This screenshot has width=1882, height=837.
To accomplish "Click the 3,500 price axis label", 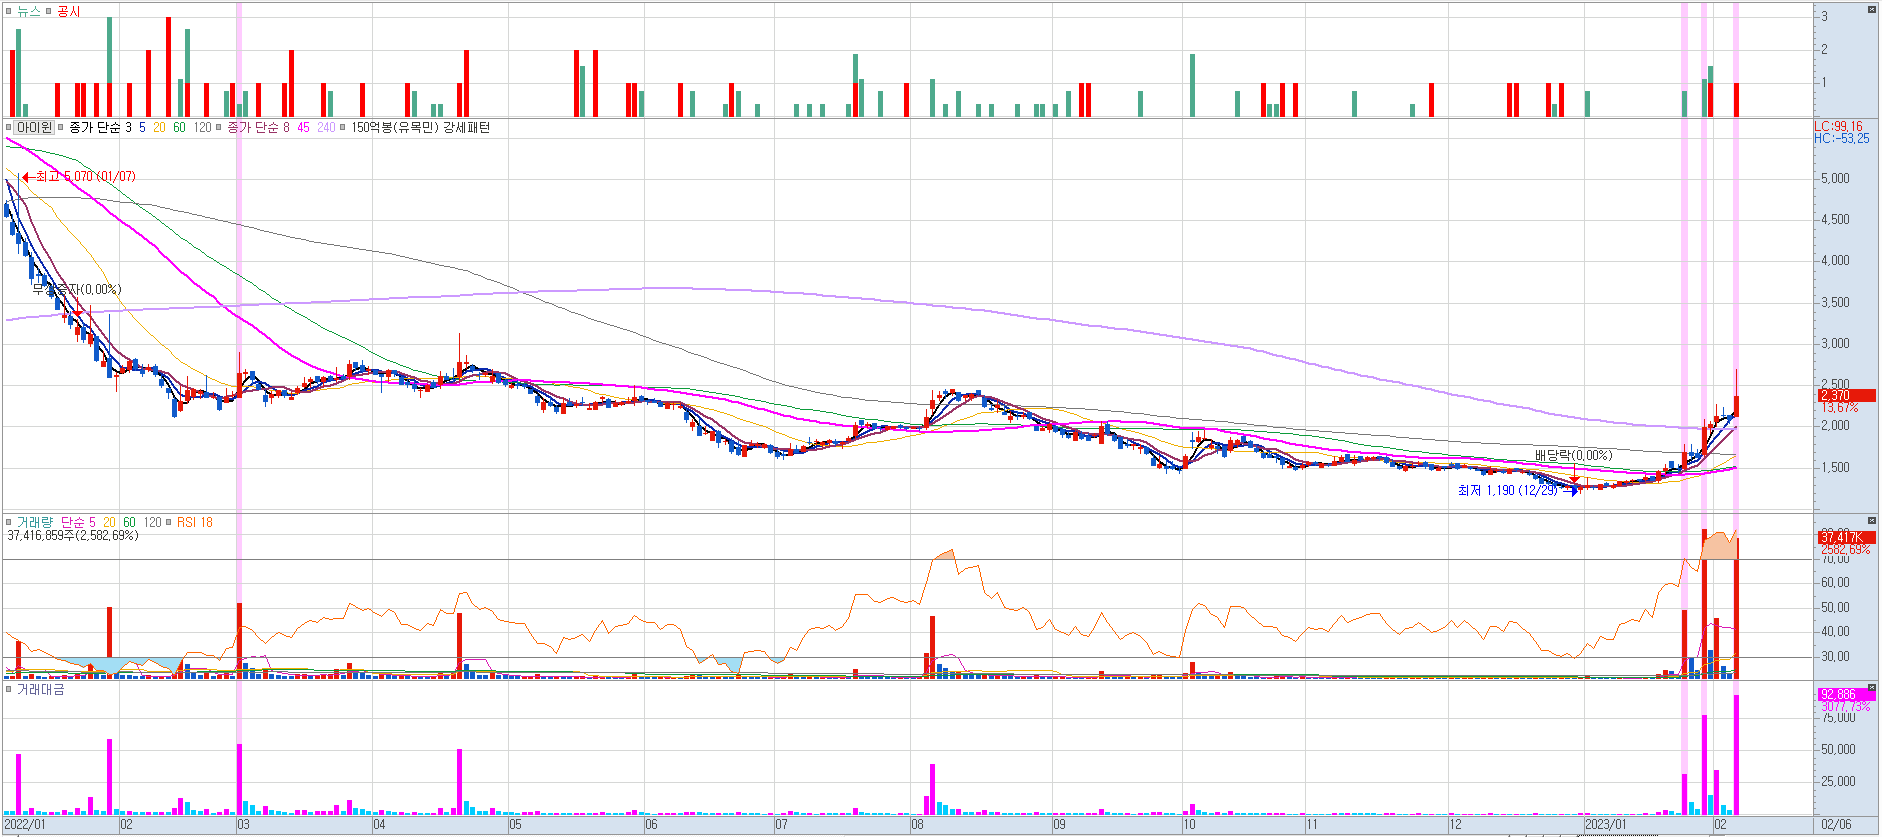I will [1835, 302].
